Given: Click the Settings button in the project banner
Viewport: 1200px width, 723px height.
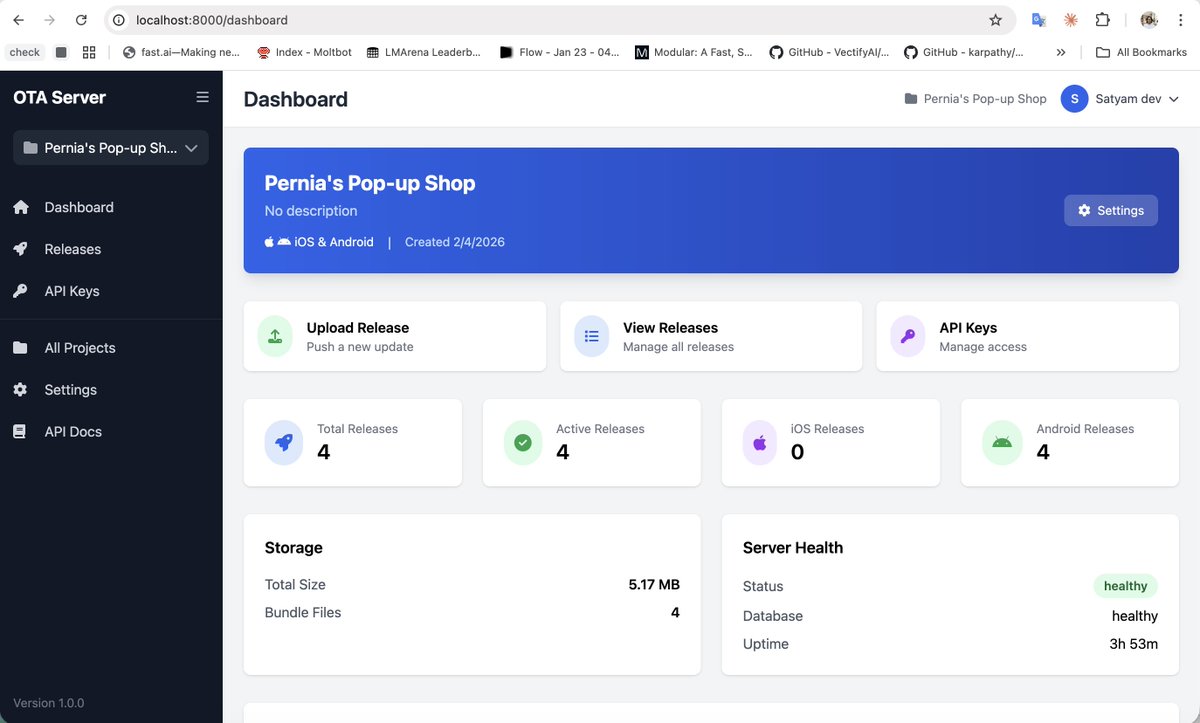Looking at the screenshot, I should (x=1111, y=210).
